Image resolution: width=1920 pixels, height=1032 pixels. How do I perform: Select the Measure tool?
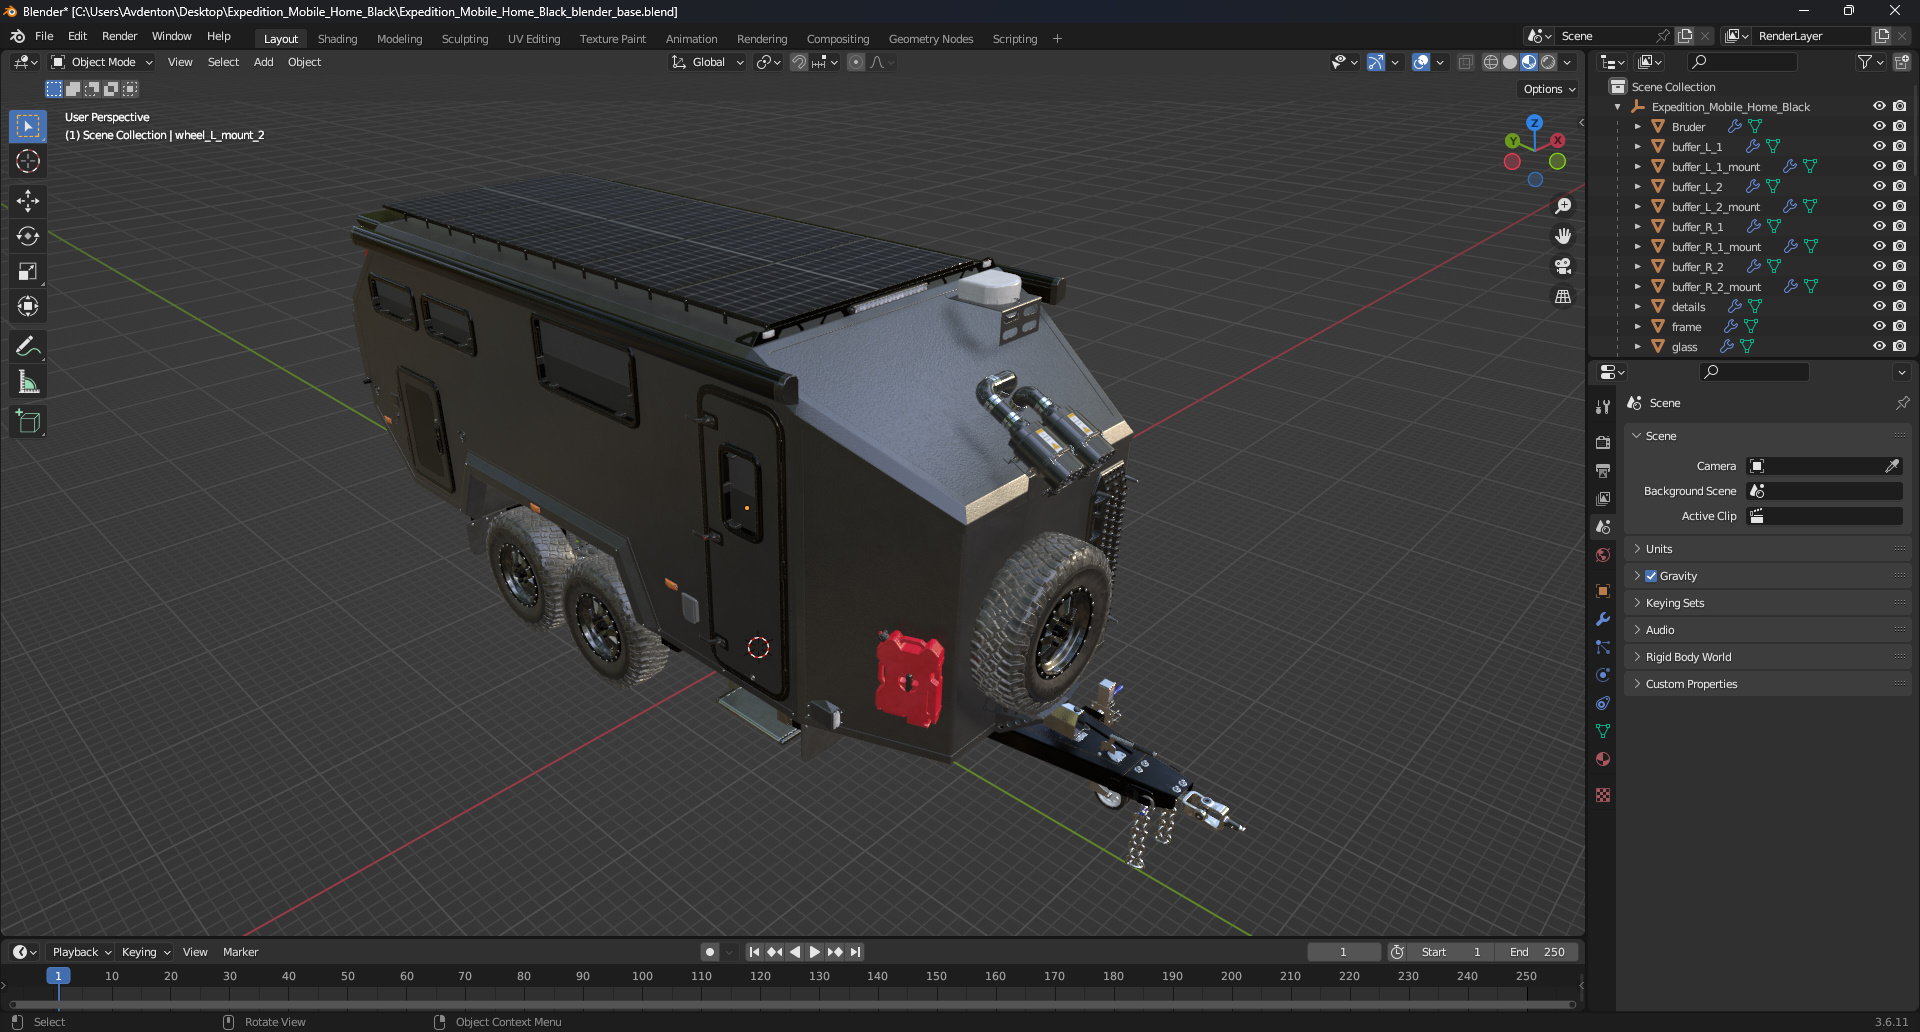pyautogui.click(x=28, y=382)
